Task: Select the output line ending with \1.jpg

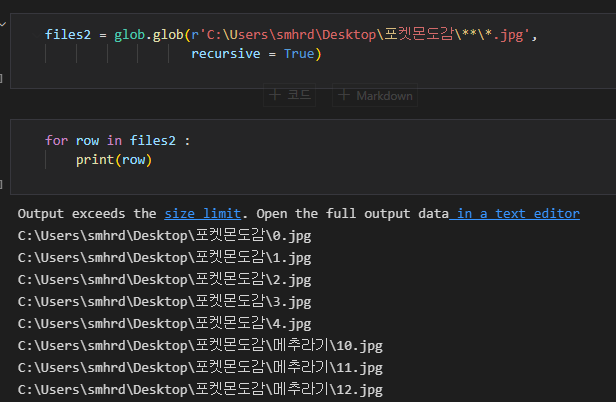Action: 164,258
